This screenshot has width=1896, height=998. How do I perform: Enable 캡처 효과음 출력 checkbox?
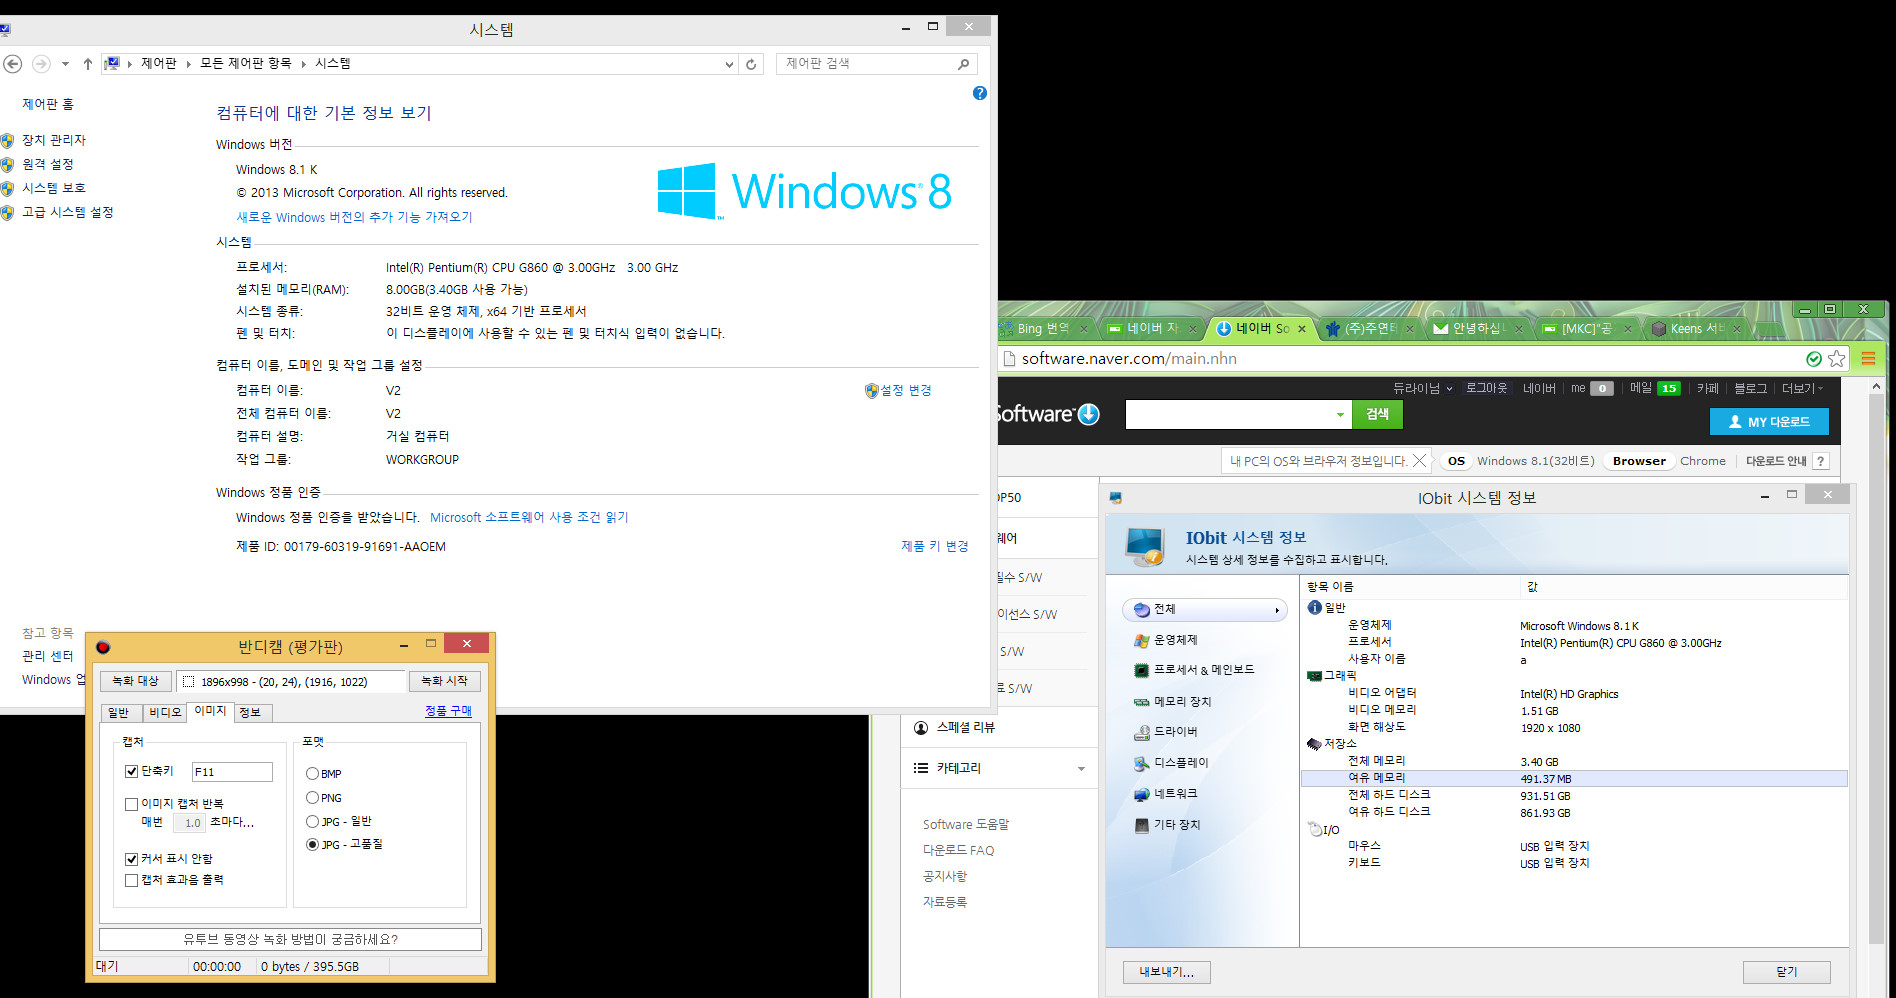point(131,880)
